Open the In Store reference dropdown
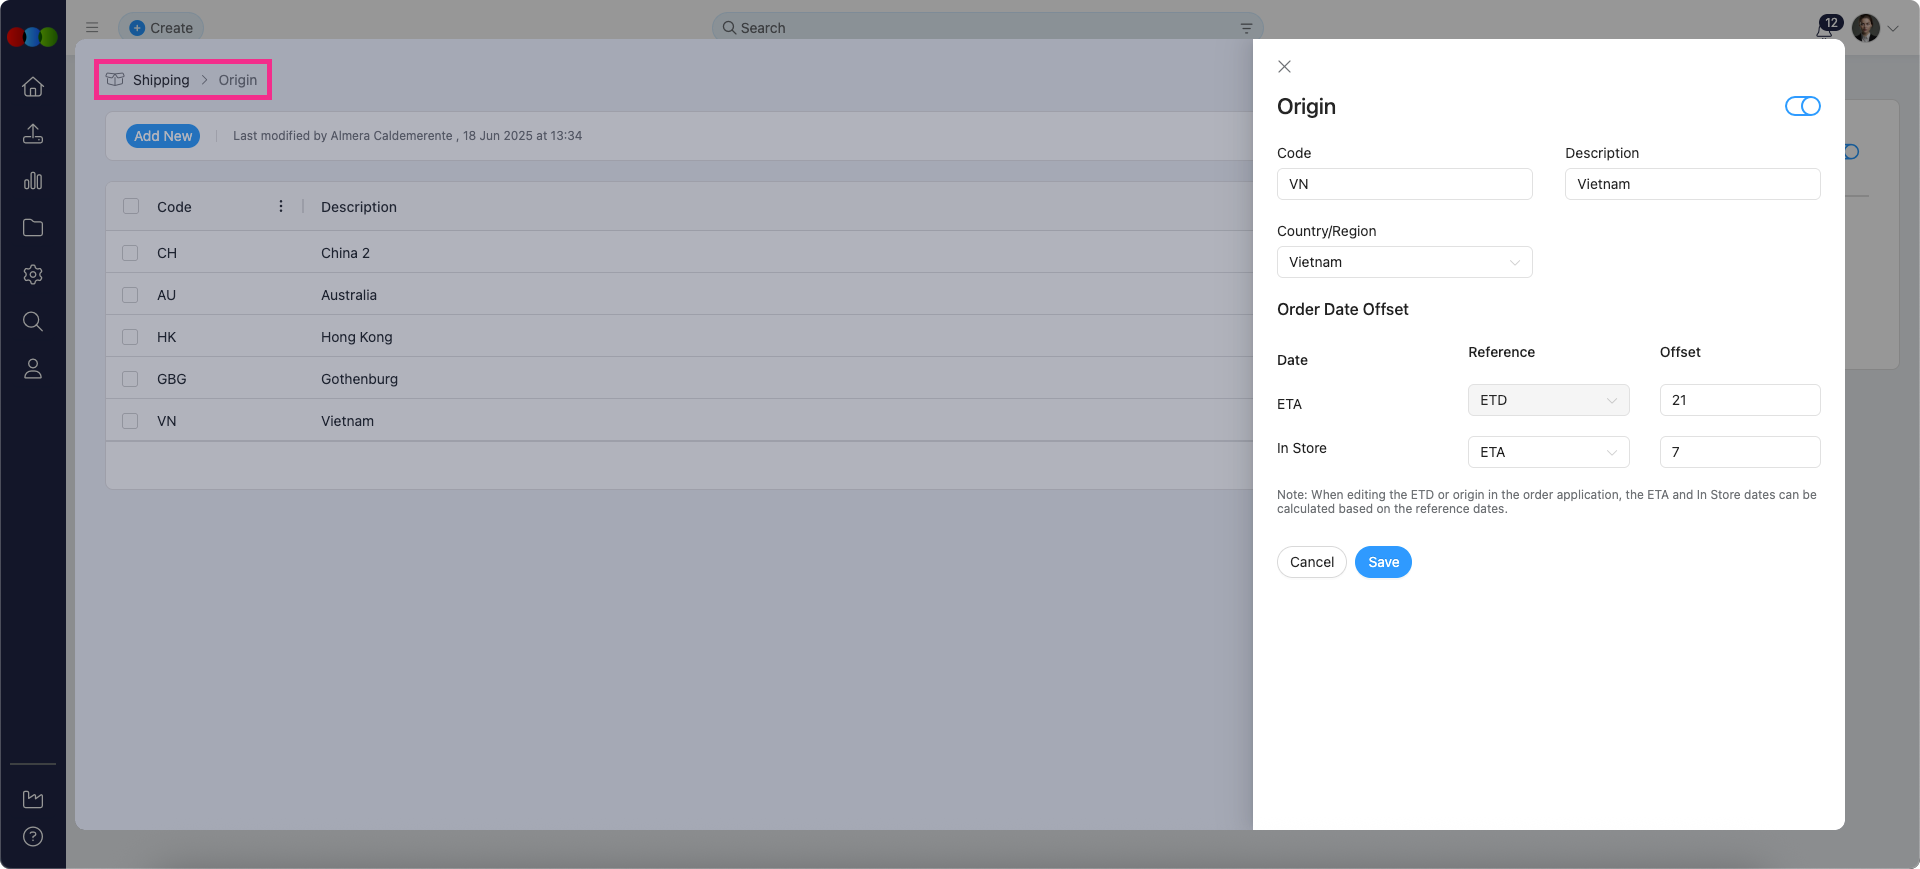 pos(1548,452)
